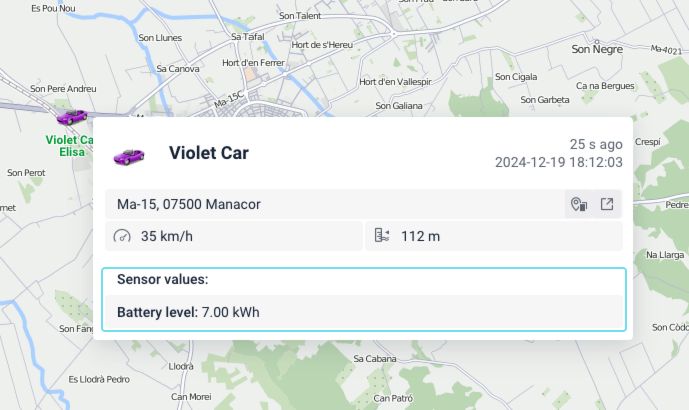689x410 pixels.
Task: Click the Can Patró place label
Action: click(x=393, y=397)
